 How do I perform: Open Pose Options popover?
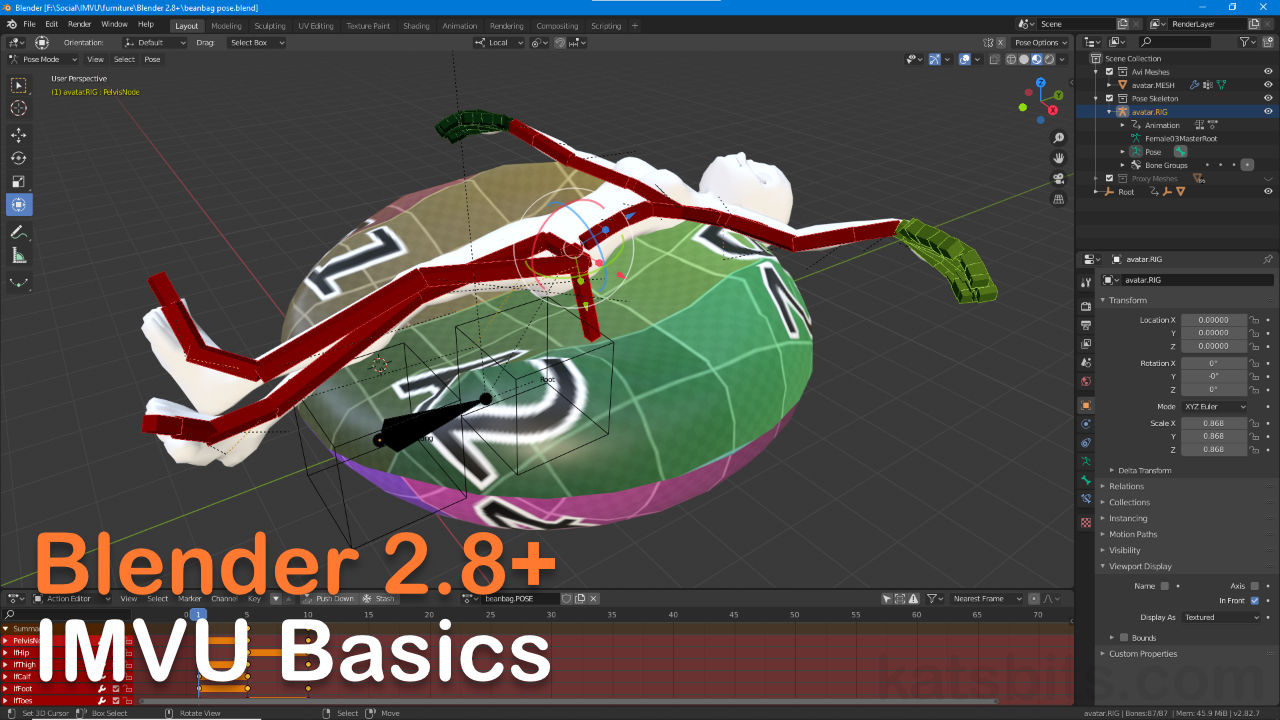click(x=1040, y=43)
